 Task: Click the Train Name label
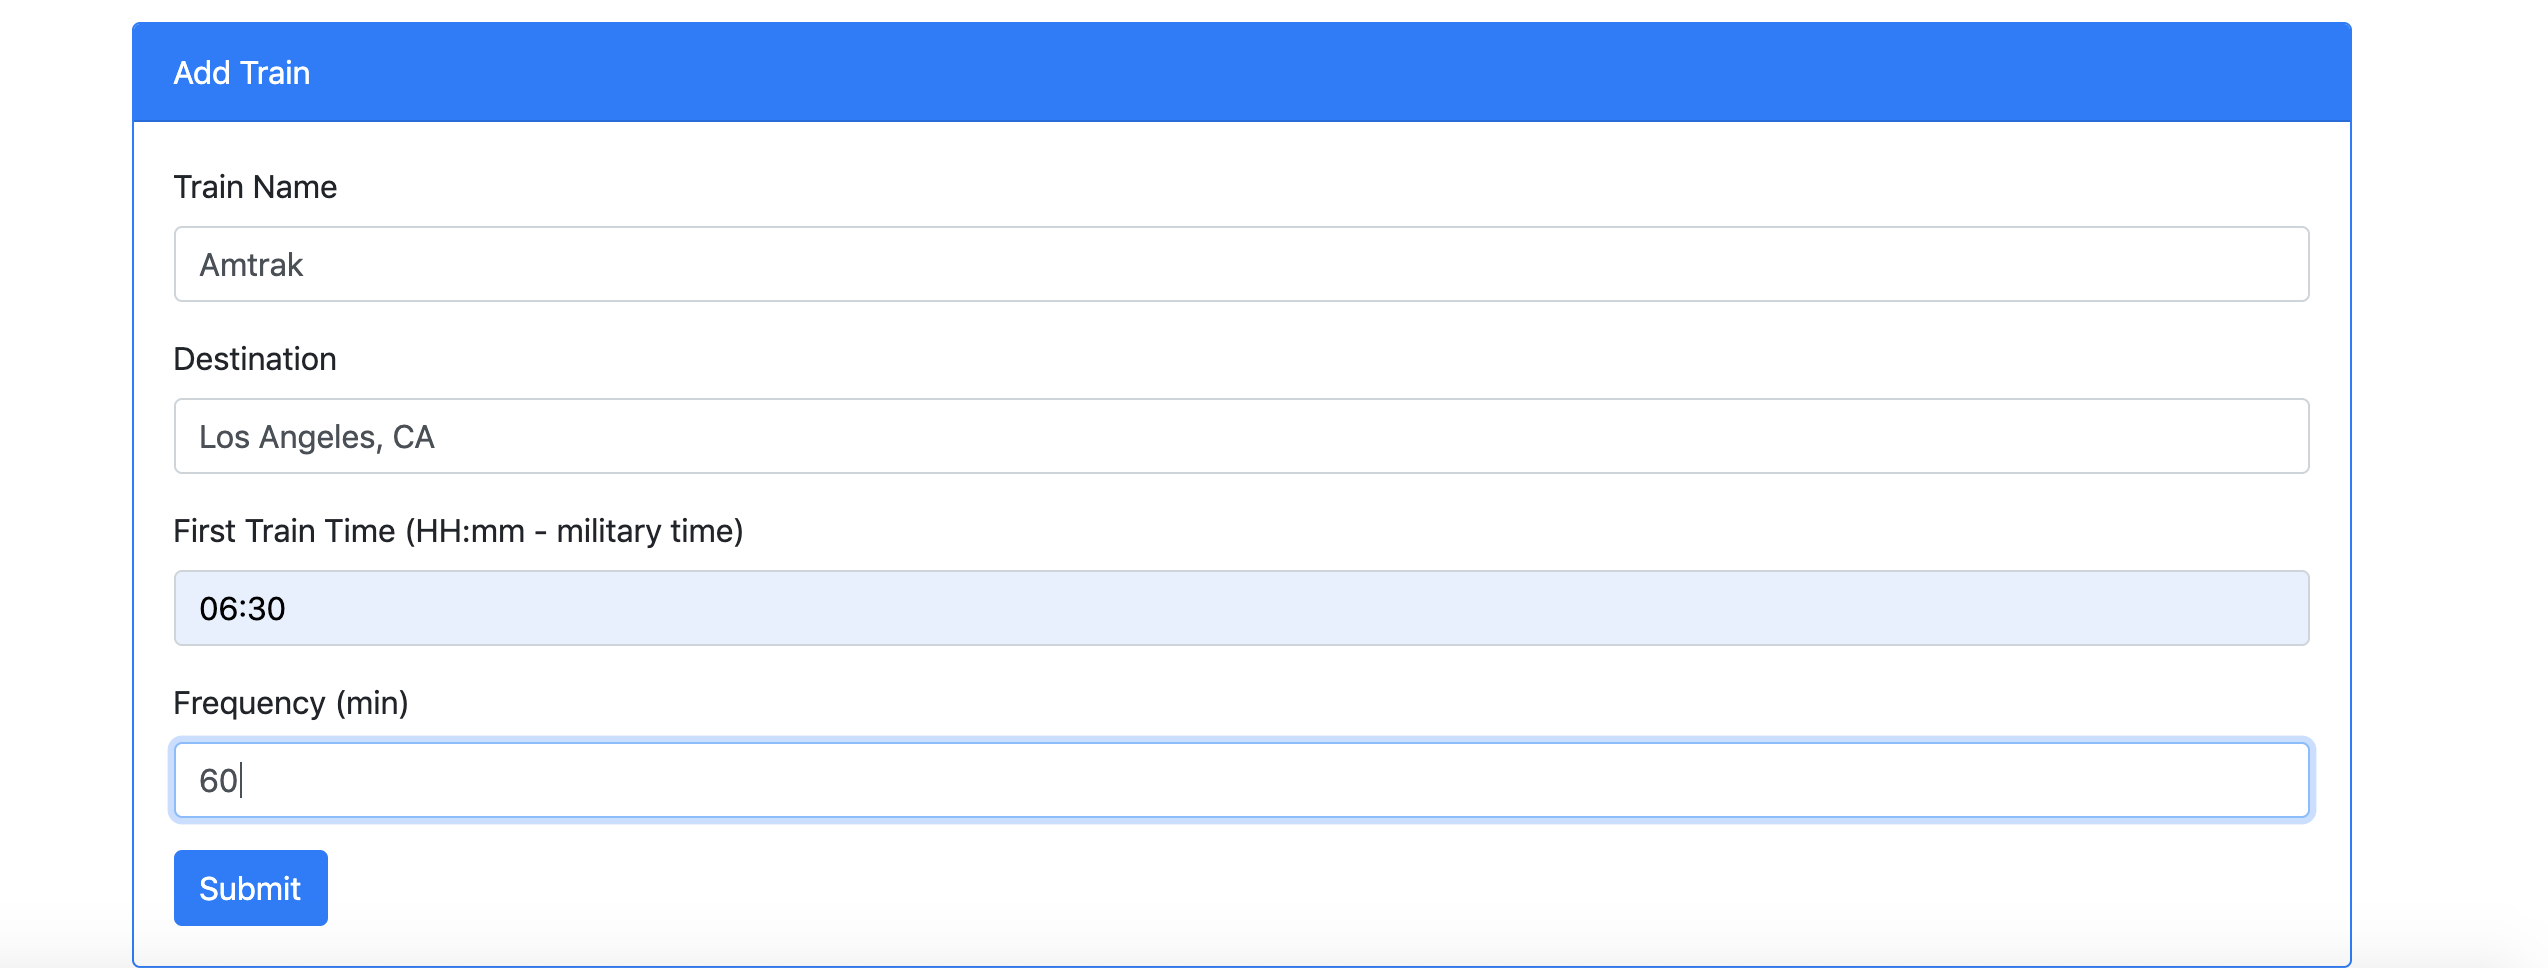point(255,186)
